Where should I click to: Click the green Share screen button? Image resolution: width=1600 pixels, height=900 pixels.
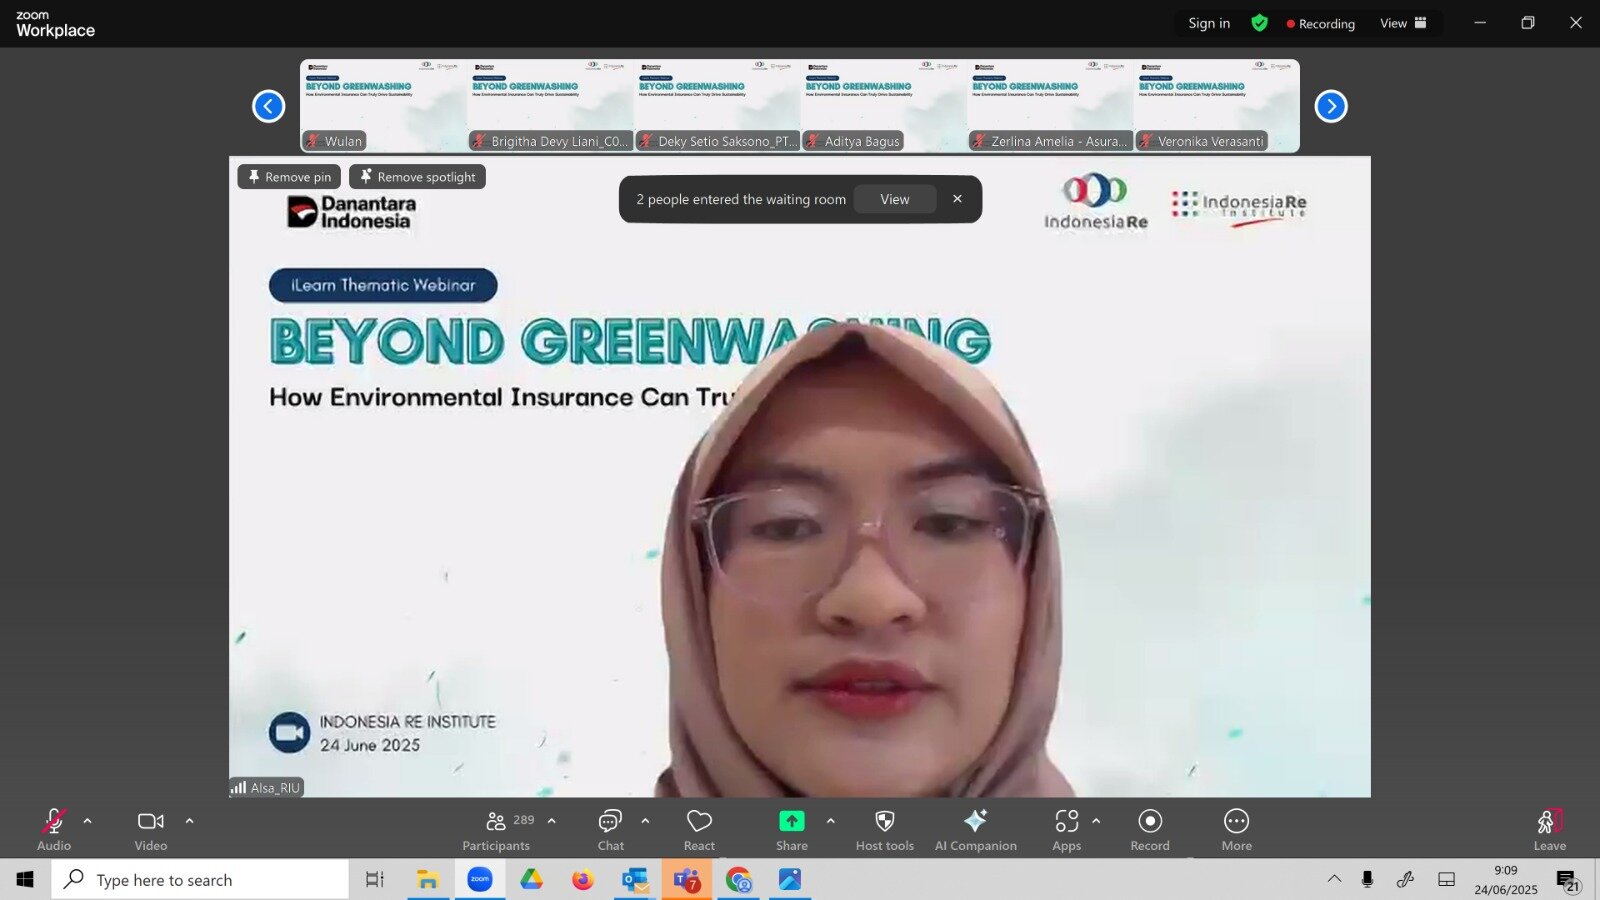click(x=791, y=830)
